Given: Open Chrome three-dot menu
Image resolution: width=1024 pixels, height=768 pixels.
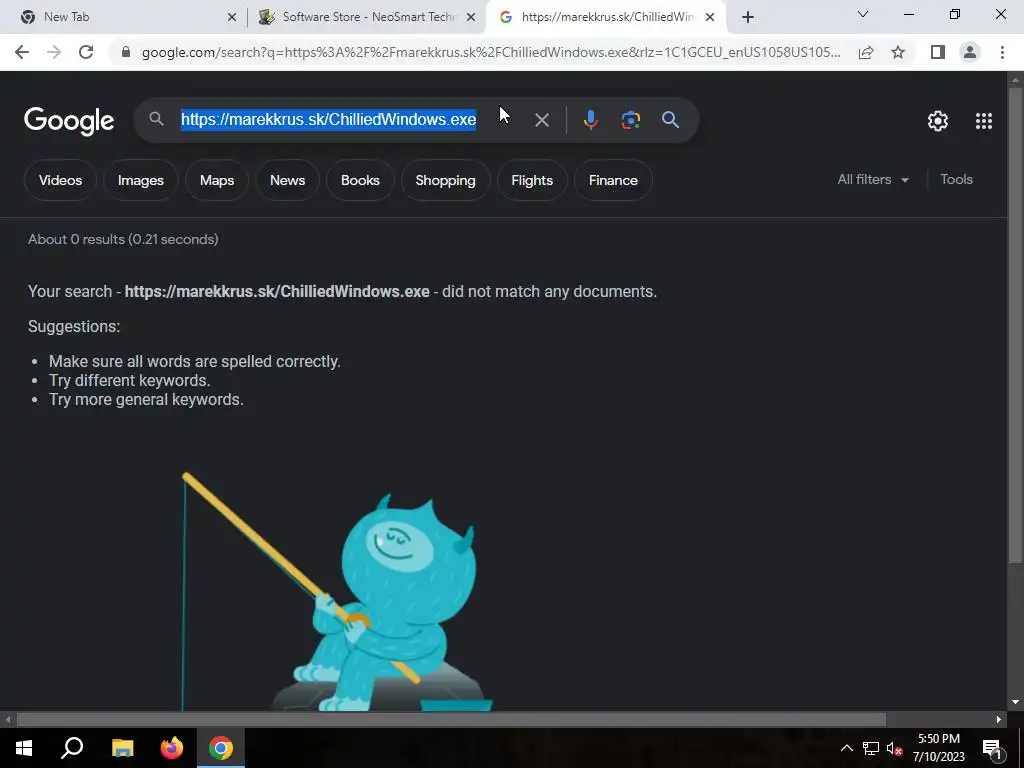Looking at the screenshot, I should click(x=1002, y=52).
